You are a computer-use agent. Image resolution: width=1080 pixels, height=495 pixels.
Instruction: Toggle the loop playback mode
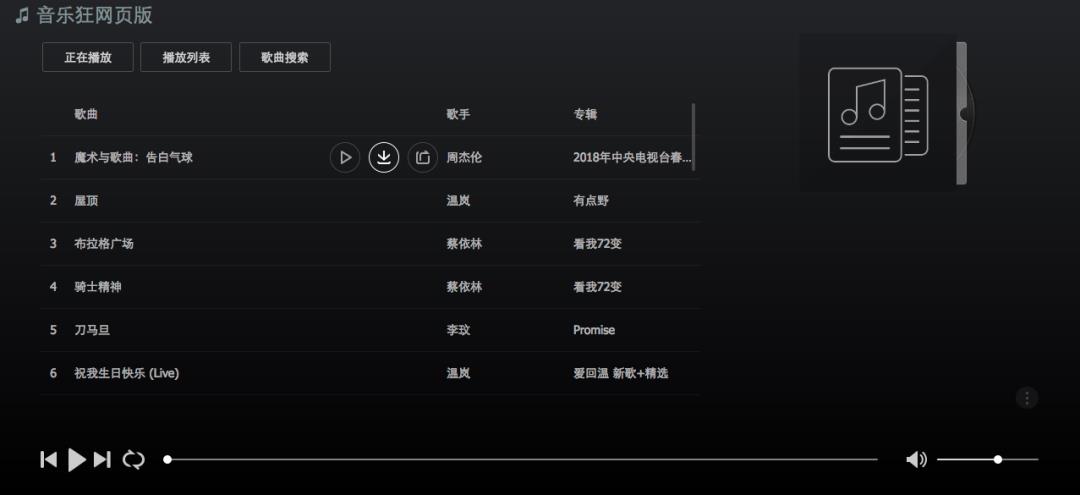point(134,459)
